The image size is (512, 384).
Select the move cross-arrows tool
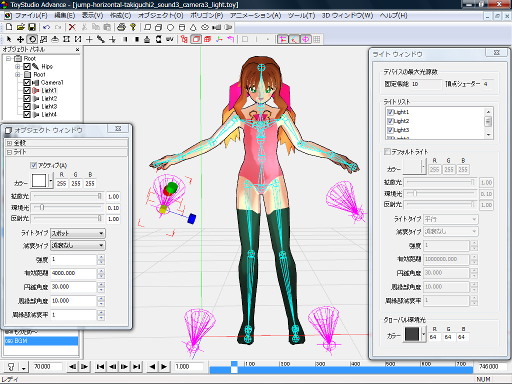click(x=20, y=39)
